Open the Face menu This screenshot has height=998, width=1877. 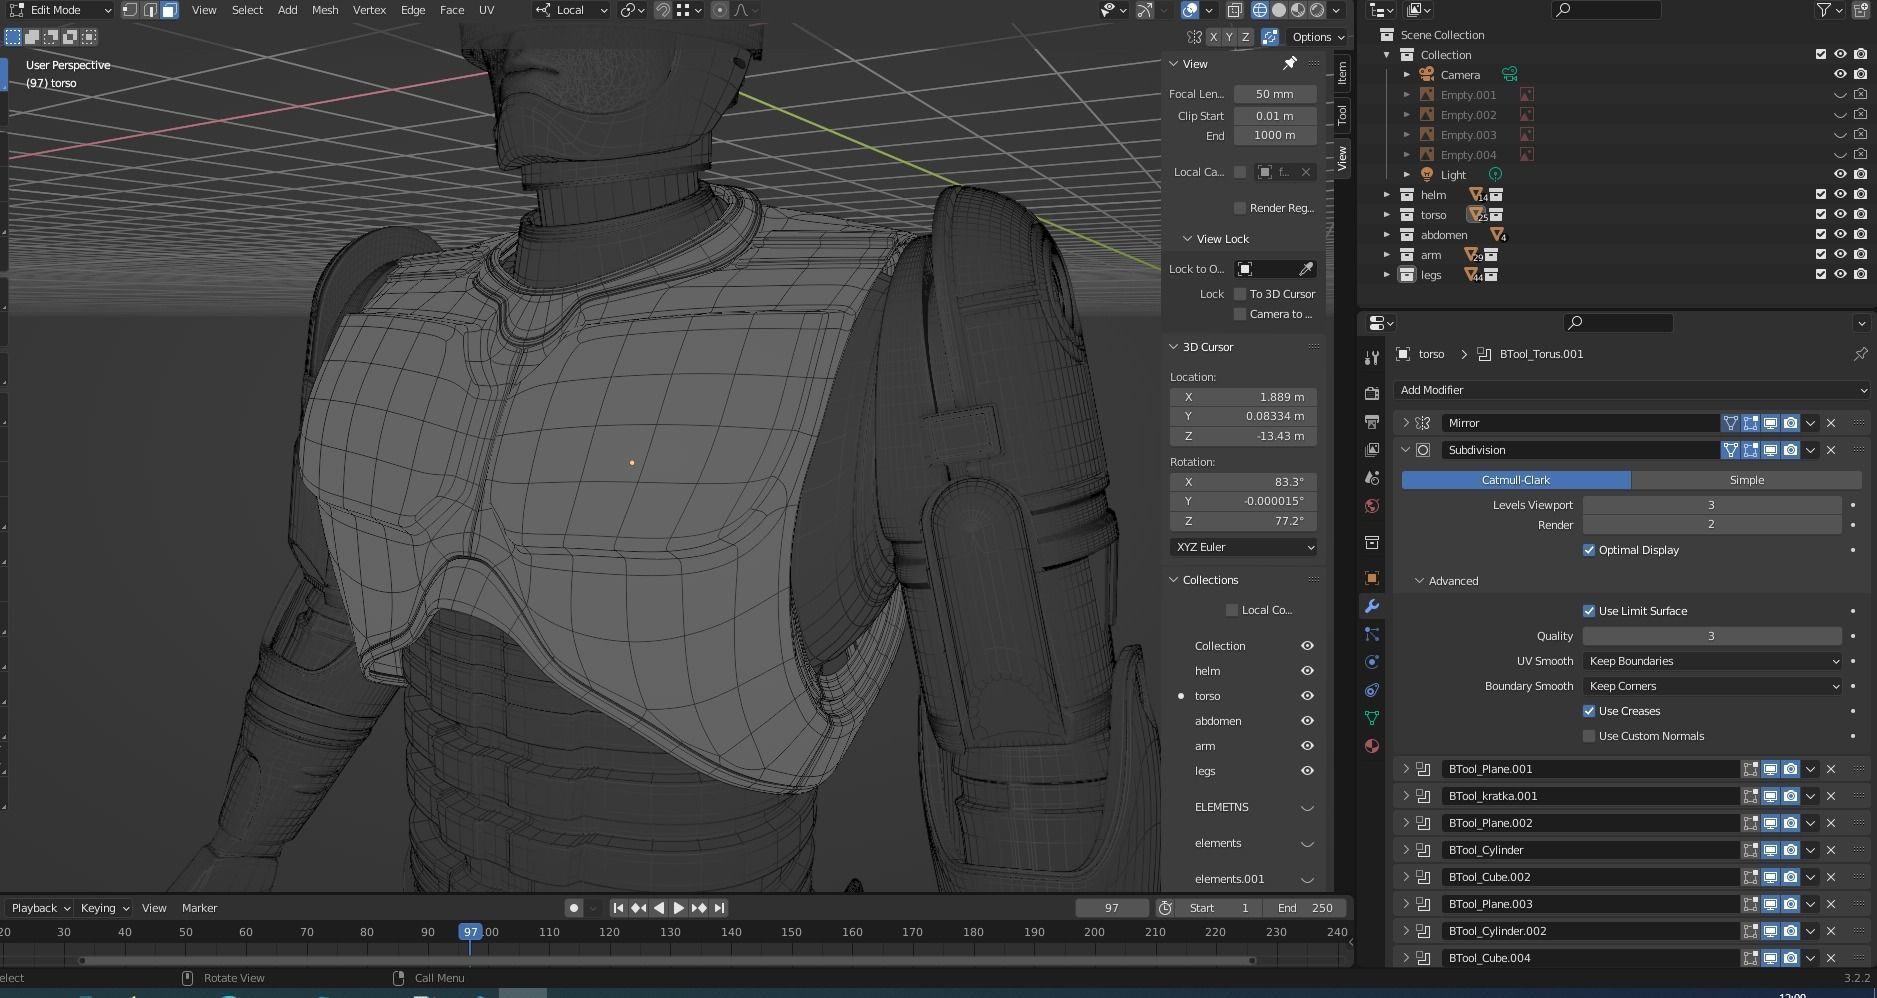(452, 10)
